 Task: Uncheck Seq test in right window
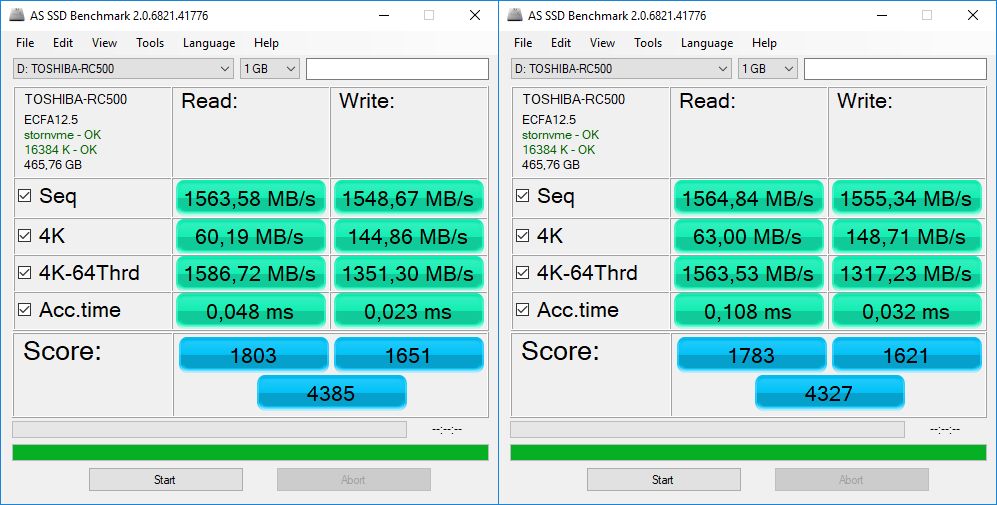pos(522,196)
